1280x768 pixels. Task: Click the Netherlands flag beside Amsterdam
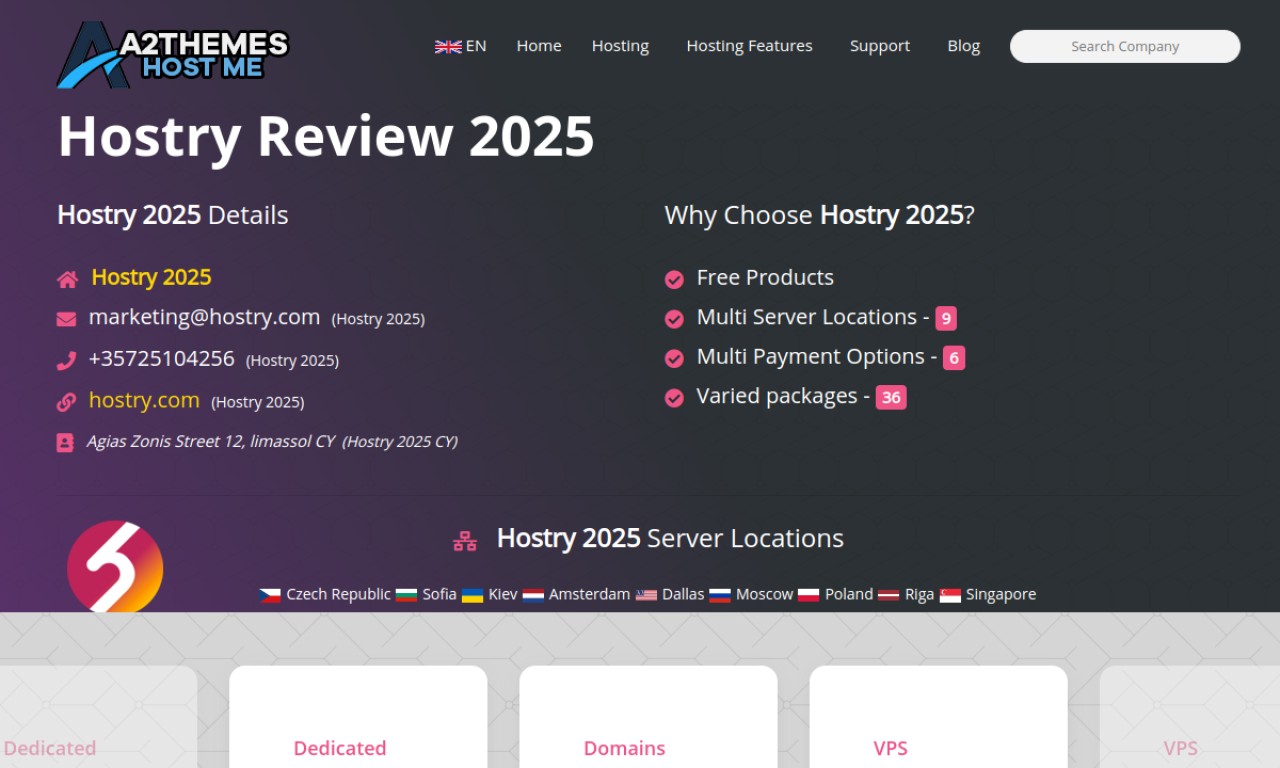click(x=533, y=595)
